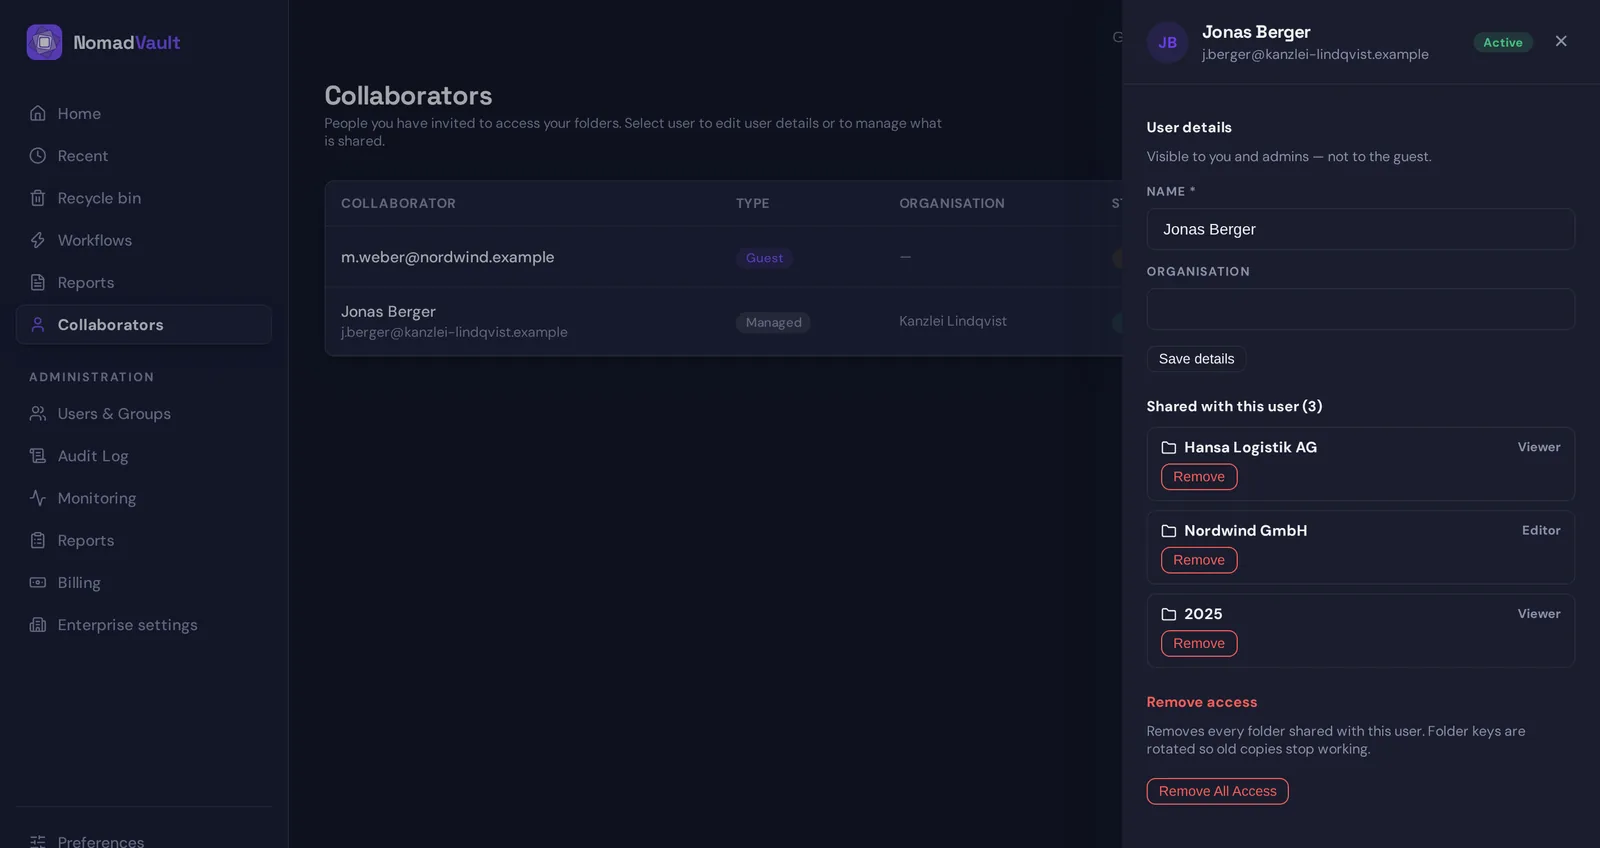Click the Kanzlei Lindqvist organisation cell
Viewport: 1600px width, 848px height.
(x=953, y=321)
